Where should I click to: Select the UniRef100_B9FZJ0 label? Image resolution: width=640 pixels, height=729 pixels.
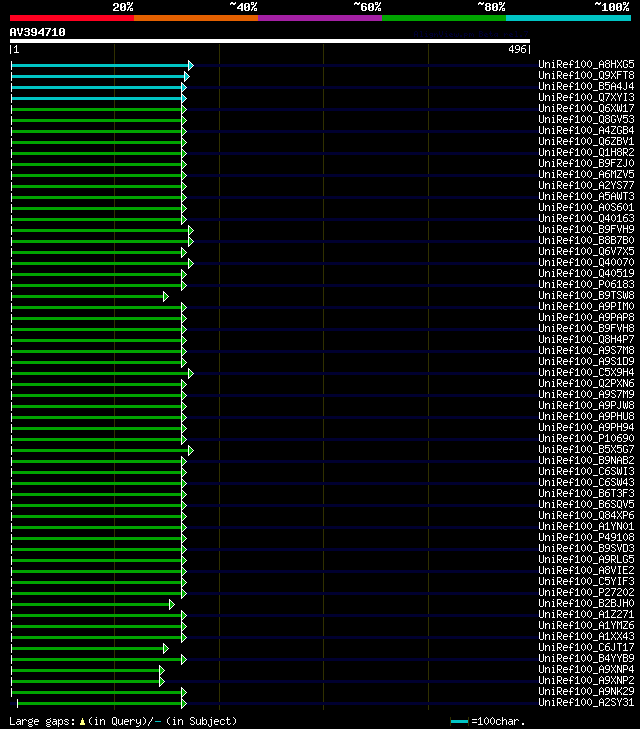586,163
